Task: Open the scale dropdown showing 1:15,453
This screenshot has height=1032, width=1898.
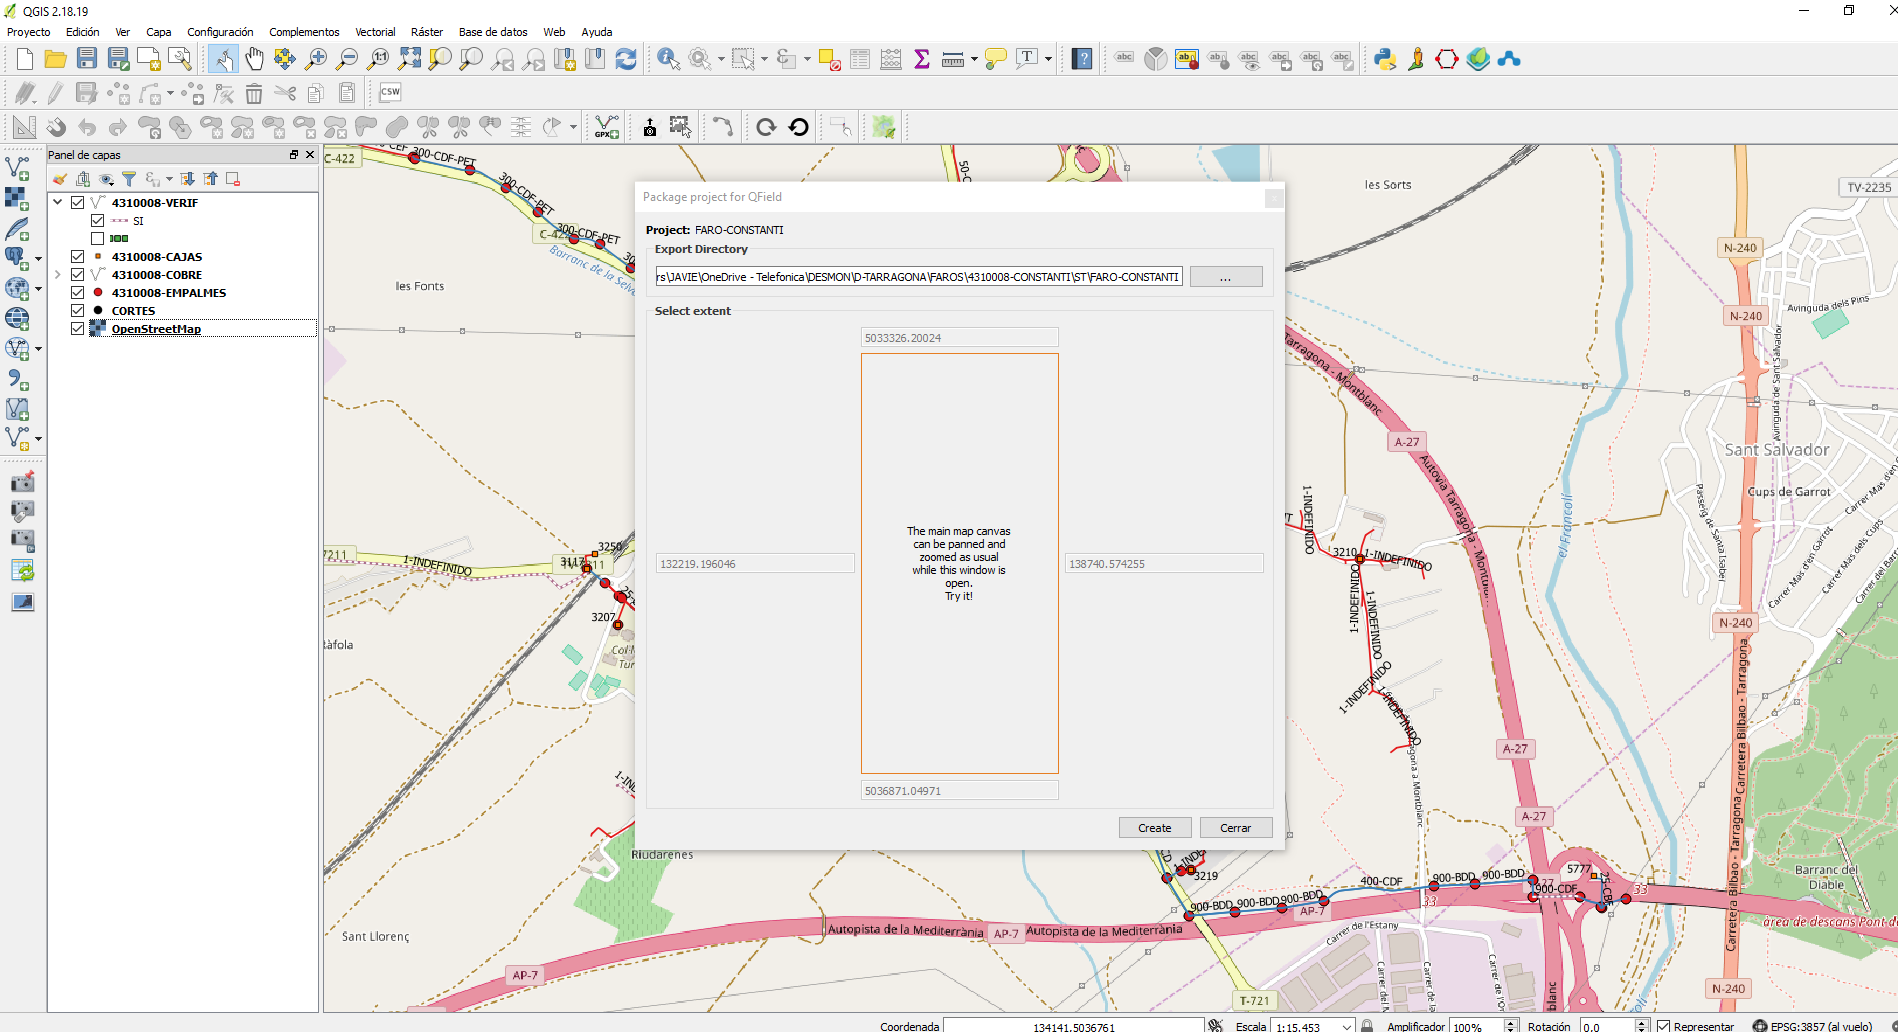Action: pos(1345,1026)
